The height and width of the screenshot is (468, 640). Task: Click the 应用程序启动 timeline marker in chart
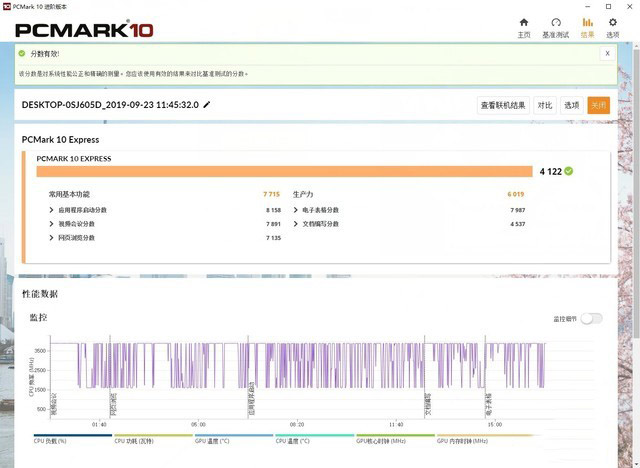(251, 400)
